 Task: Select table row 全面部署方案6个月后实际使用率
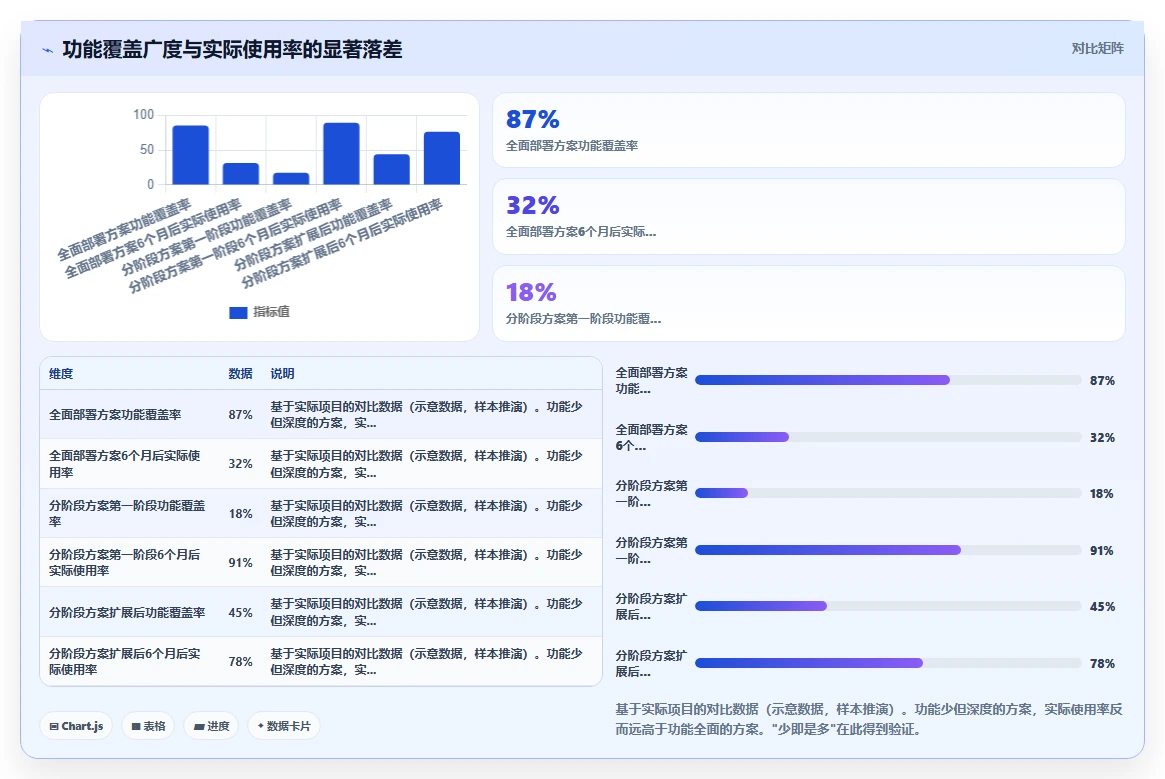321,464
